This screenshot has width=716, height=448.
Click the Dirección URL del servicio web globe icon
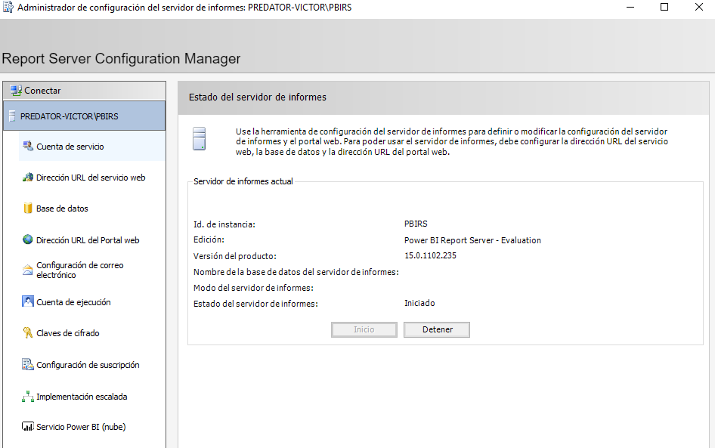pos(27,178)
